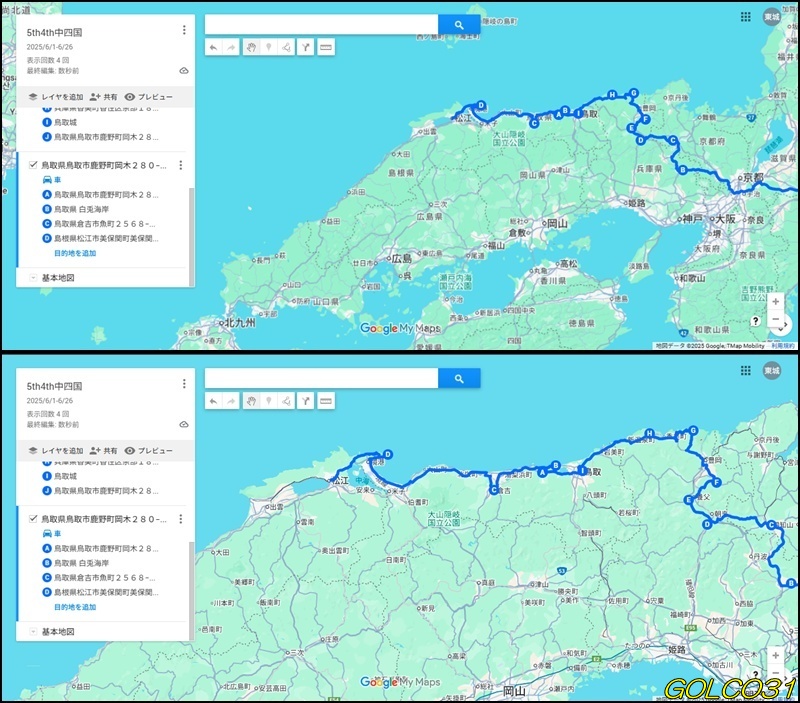Screen dimensions: 800x703
Task: Expand the 基本地図 arrow in the lower panel
Action: [33, 632]
